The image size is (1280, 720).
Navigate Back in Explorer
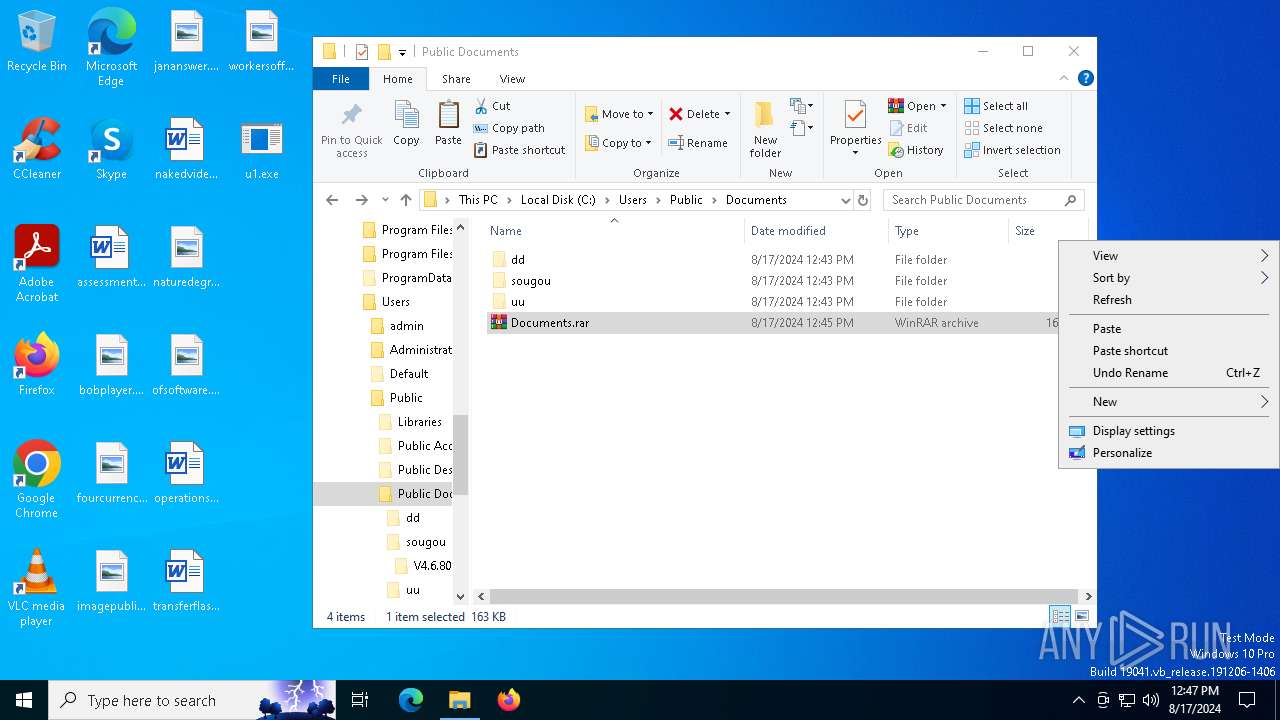(332, 200)
